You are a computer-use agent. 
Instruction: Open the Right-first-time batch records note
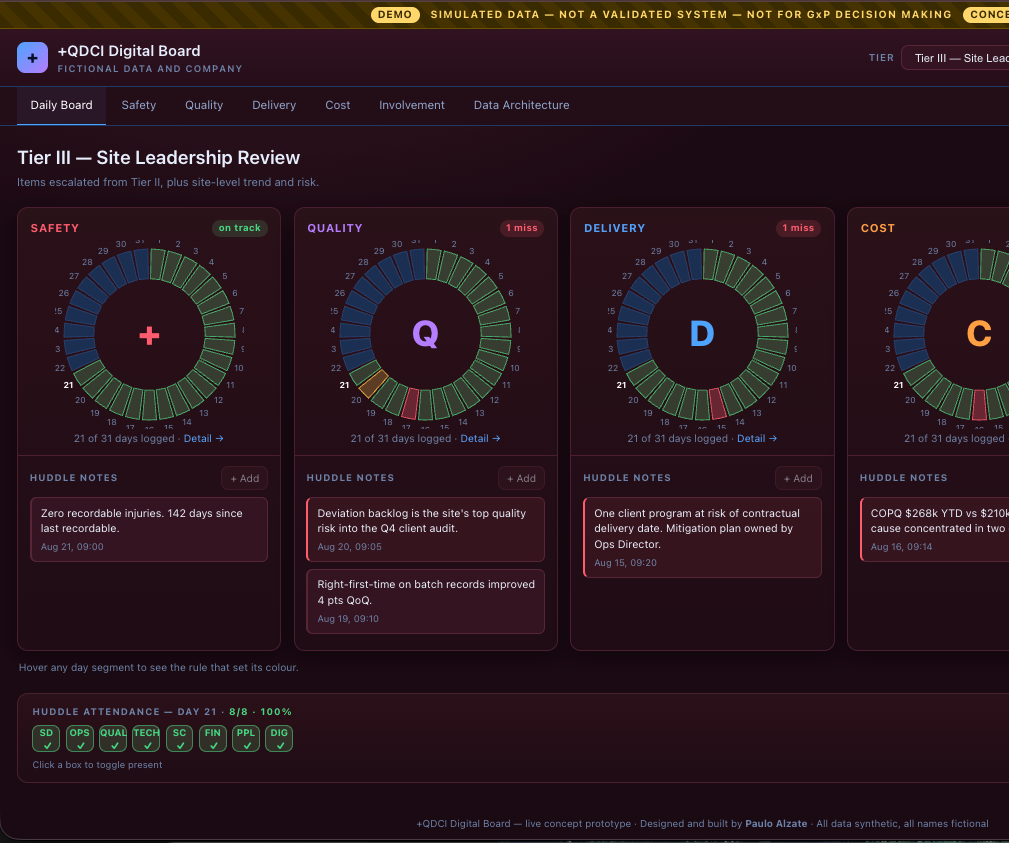[425, 601]
